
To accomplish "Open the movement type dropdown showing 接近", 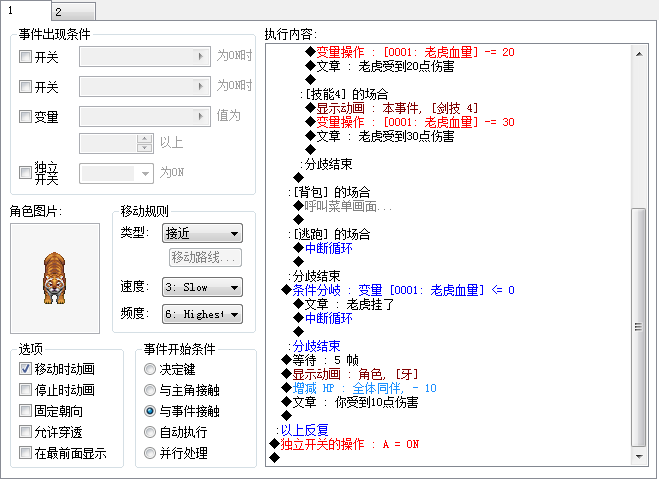I will pos(202,233).
